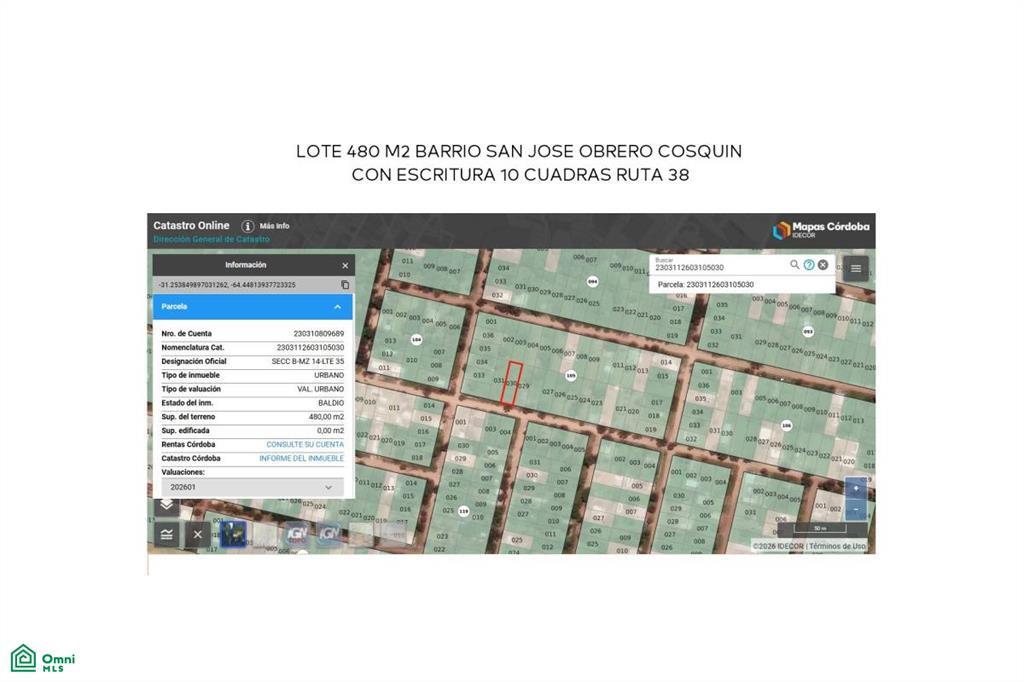Close the base map gallery with X
The height and width of the screenshot is (682, 1024).
coord(198,534)
